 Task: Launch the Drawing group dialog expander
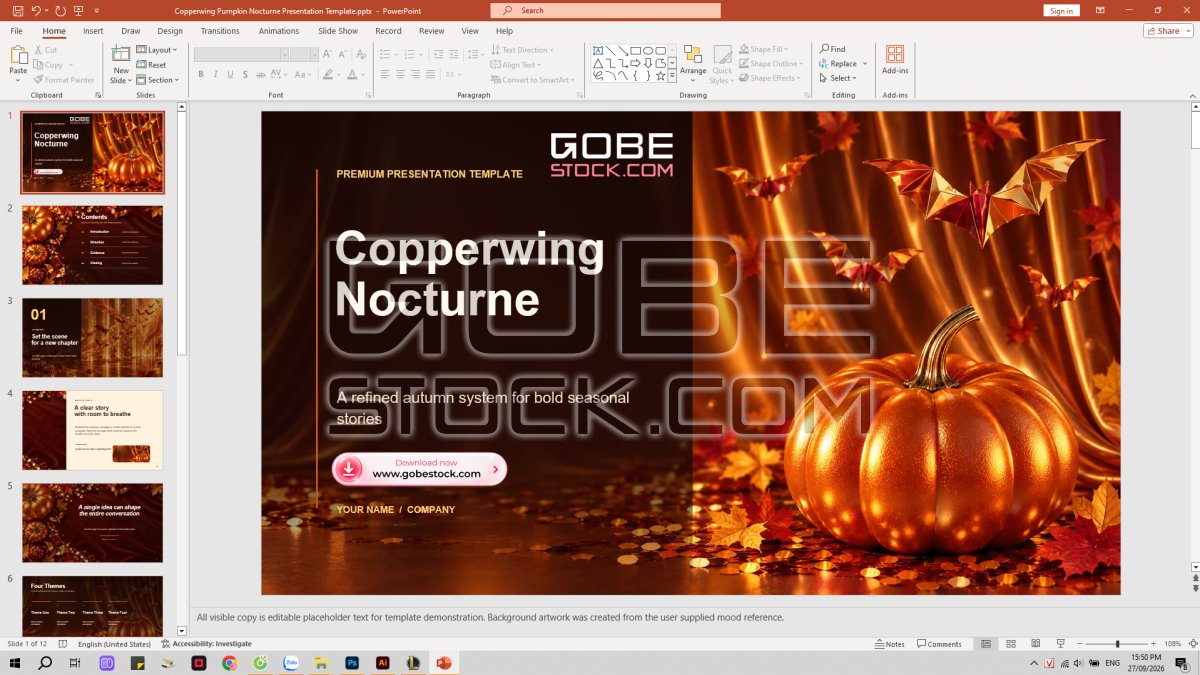pyautogui.click(x=805, y=95)
